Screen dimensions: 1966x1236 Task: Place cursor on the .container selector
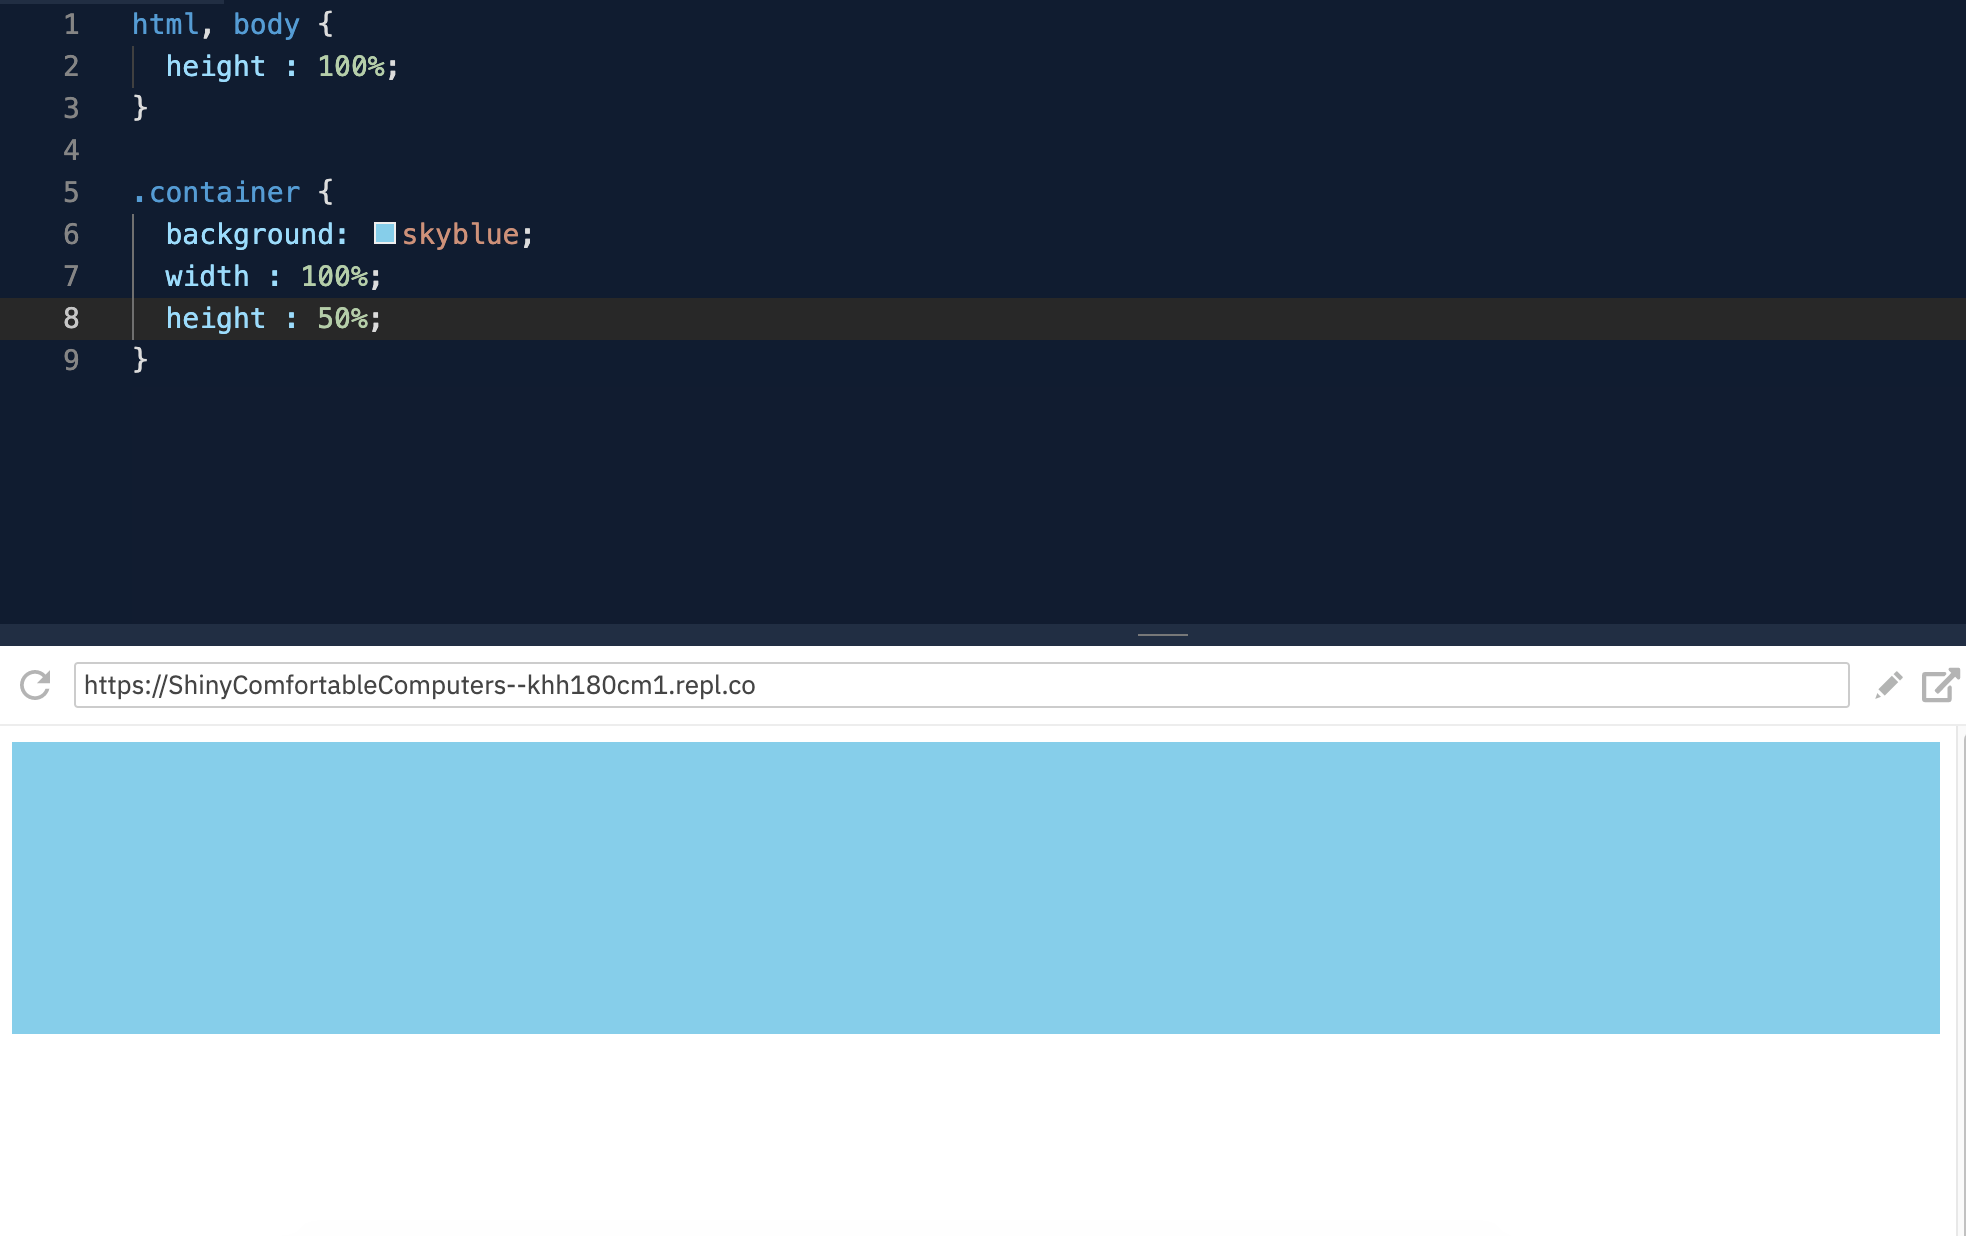tap(215, 191)
